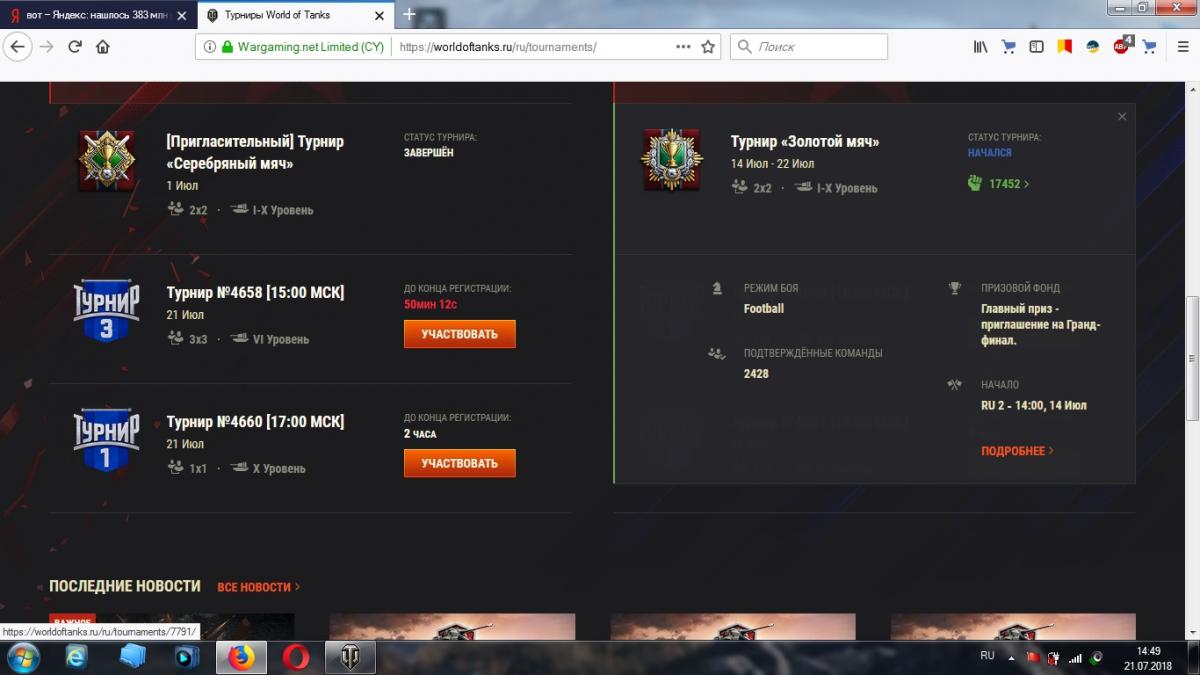Click the '50мин 12с' registration countdown
Image resolution: width=1200 pixels, height=675 pixels.
tap(431, 304)
